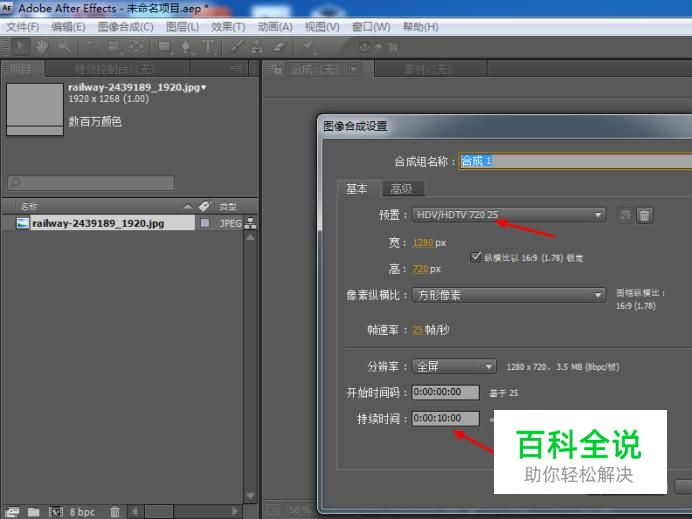Open resolution dropdown 全屏
The height and width of the screenshot is (519, 692).
[x=454, y=366]
